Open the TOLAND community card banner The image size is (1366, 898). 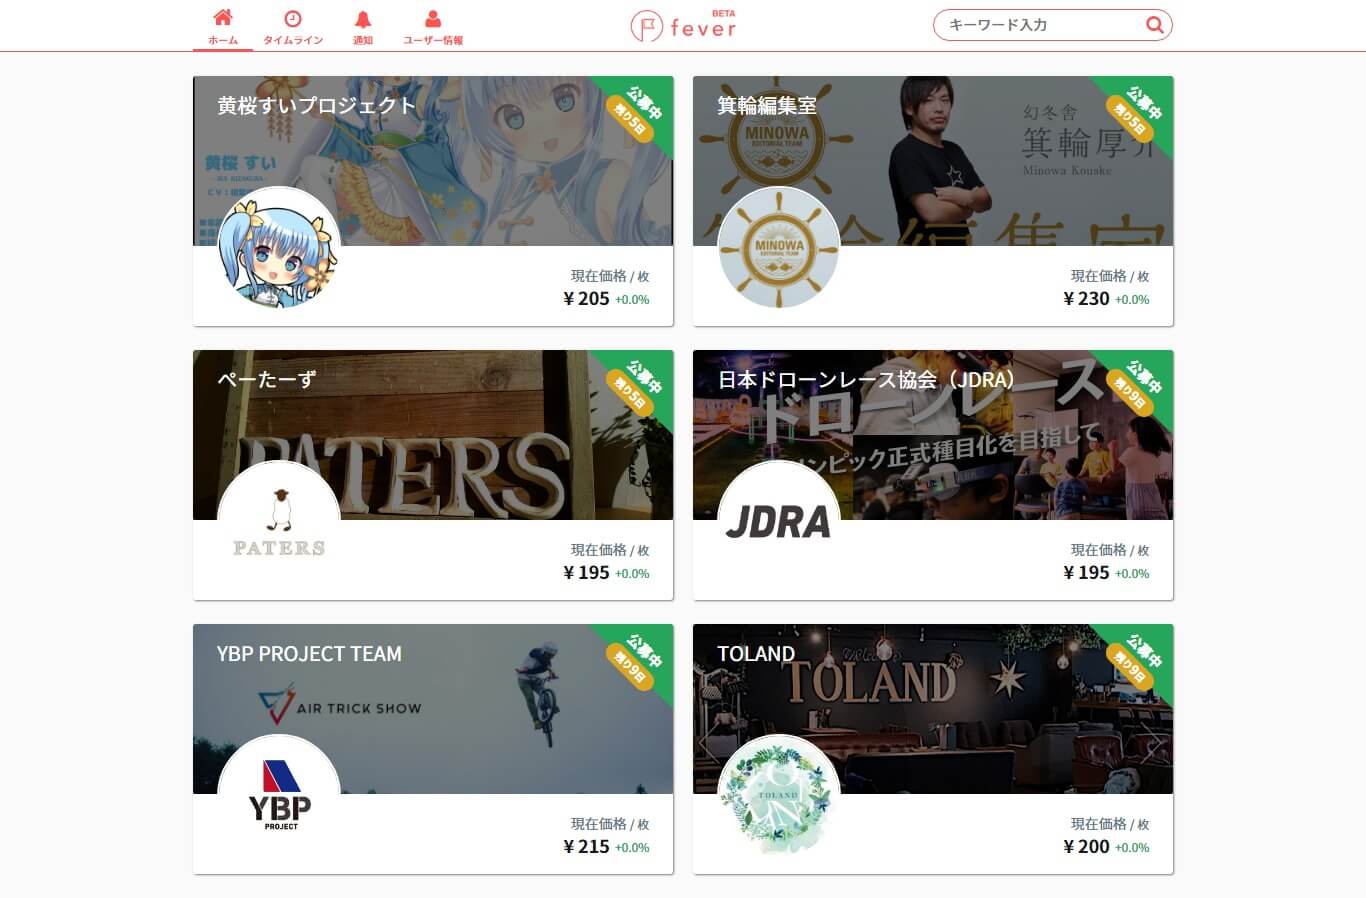tap(933, 709)
